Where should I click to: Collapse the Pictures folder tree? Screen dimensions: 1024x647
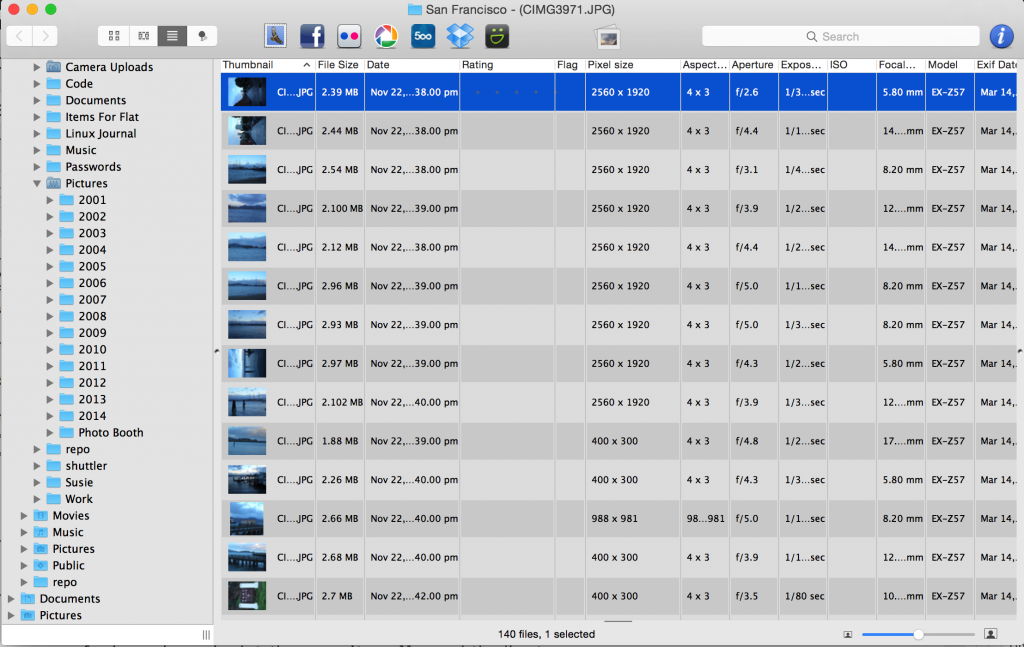37,184
